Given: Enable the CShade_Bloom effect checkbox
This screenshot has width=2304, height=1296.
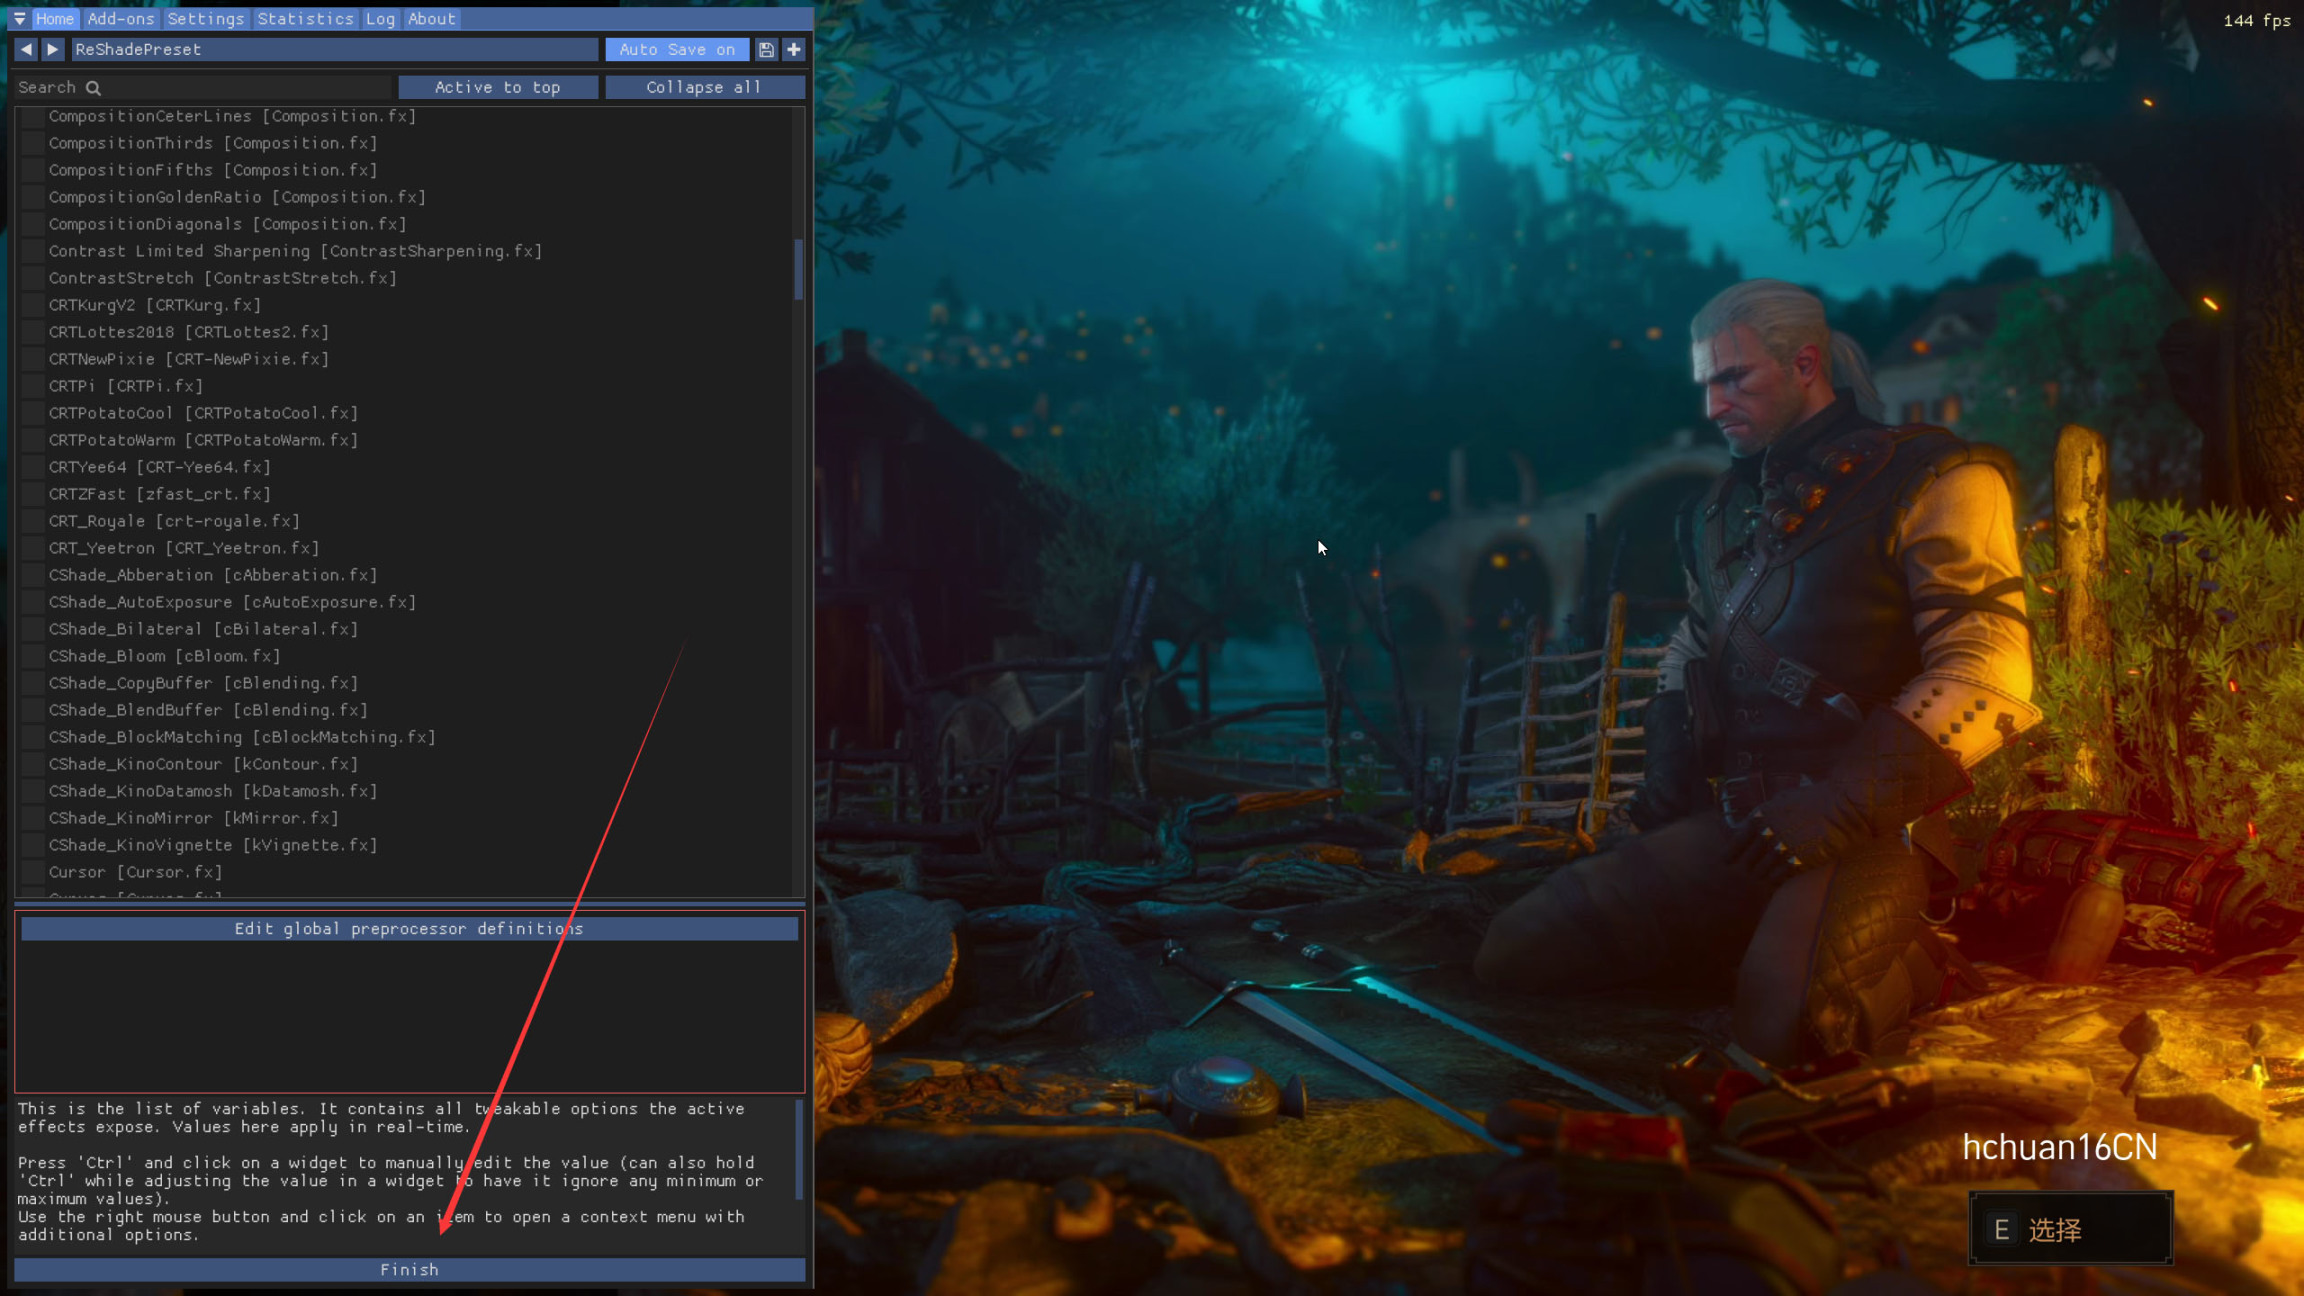Looking at the screenshot, I should 33,656.
